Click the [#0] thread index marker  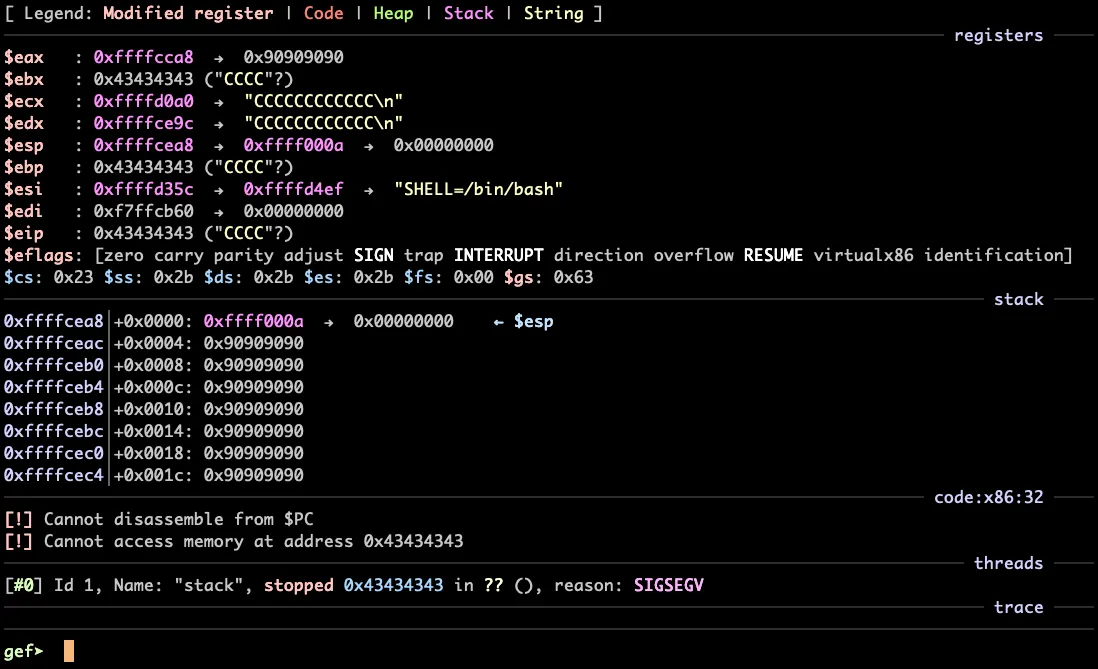coord(23,585)
